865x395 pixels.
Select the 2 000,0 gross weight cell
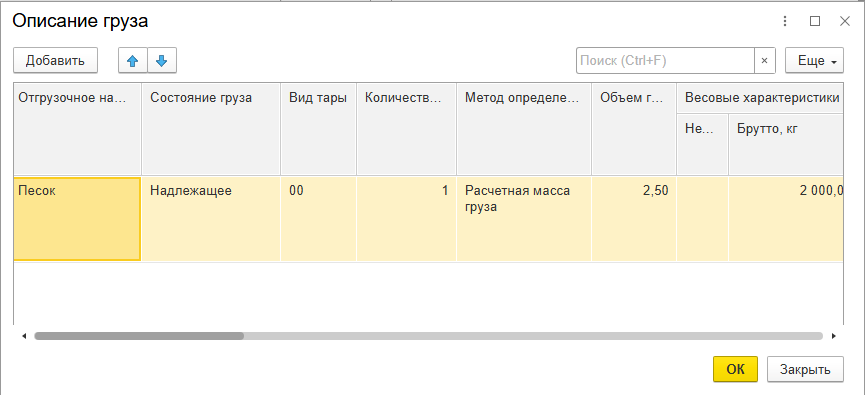coord(786,219)
